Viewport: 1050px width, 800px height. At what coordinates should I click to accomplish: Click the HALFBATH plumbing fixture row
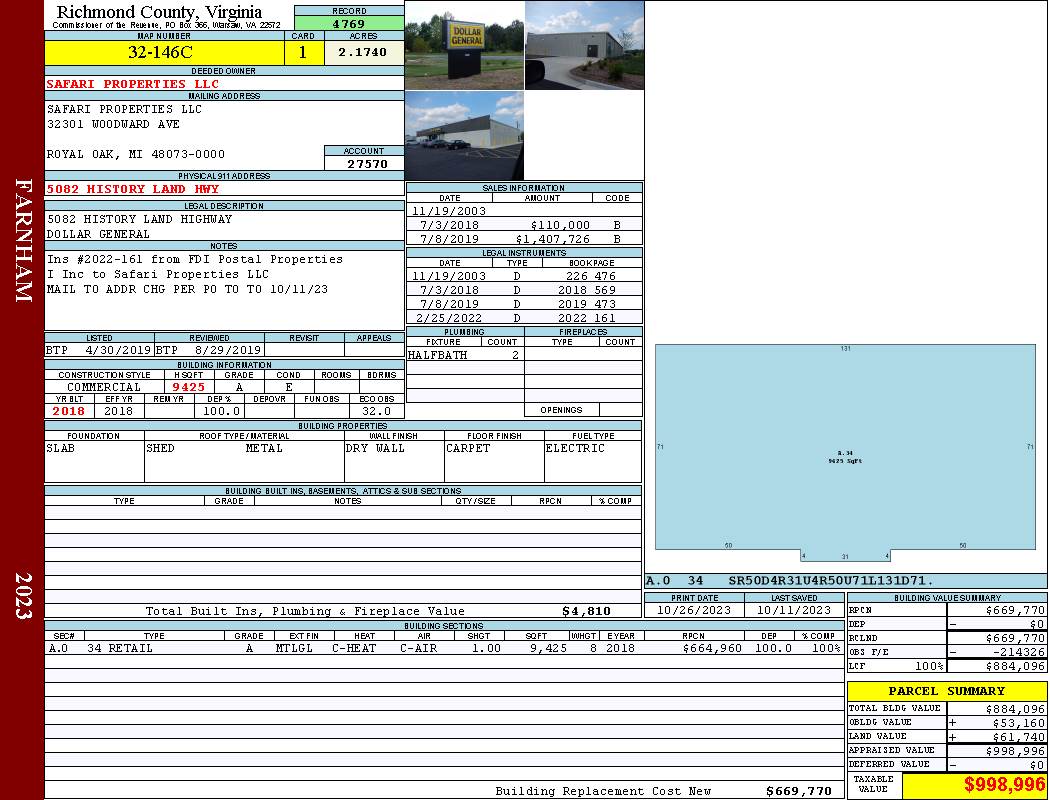coord(464,355)
